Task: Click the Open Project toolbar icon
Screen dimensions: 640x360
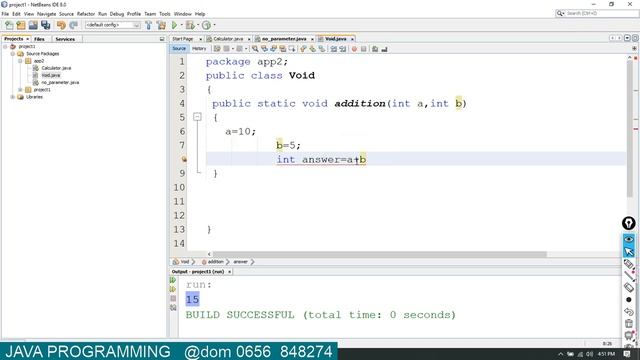Action: point(33,25)
